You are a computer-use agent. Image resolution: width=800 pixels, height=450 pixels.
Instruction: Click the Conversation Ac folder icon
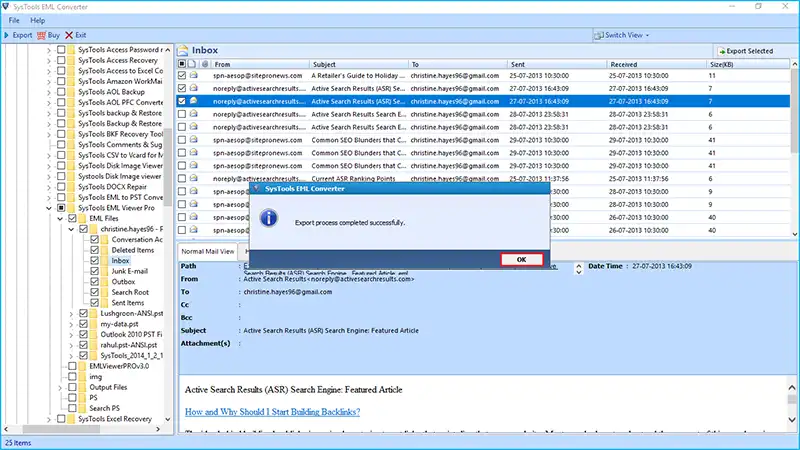pos(105,239)
